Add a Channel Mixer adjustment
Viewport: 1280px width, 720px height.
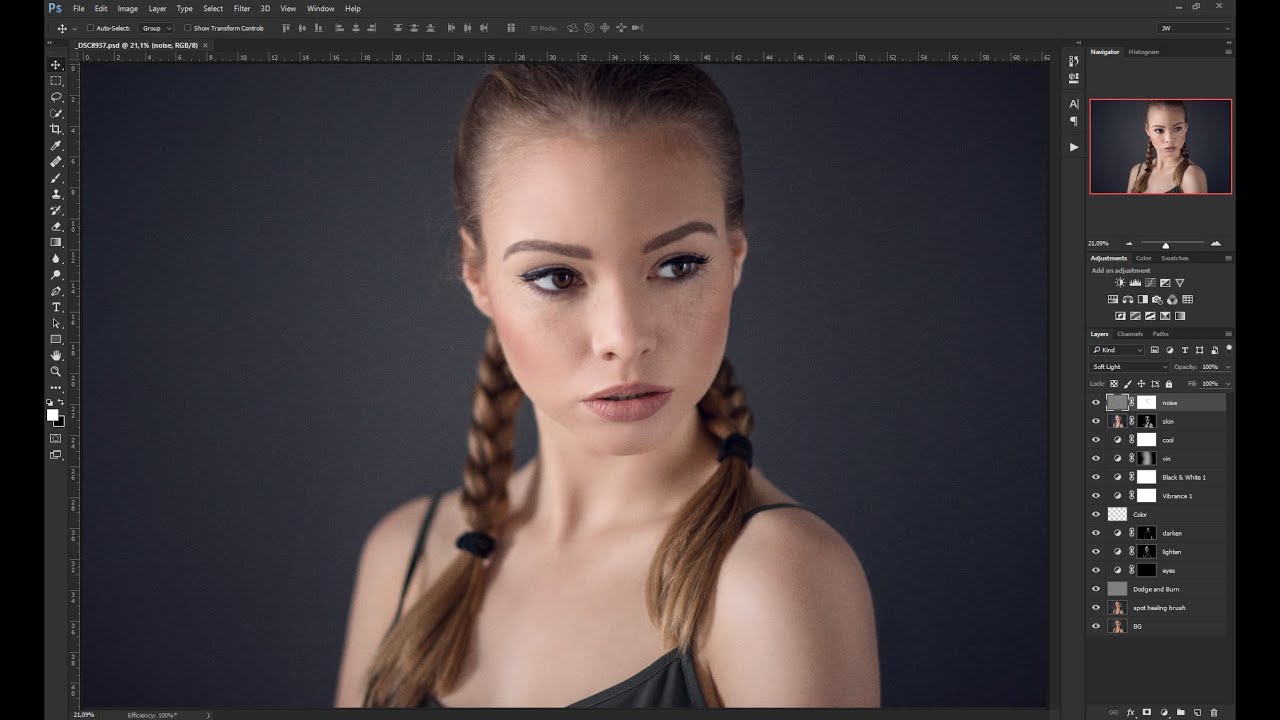pyautogui.click(x=1172, y=299)
